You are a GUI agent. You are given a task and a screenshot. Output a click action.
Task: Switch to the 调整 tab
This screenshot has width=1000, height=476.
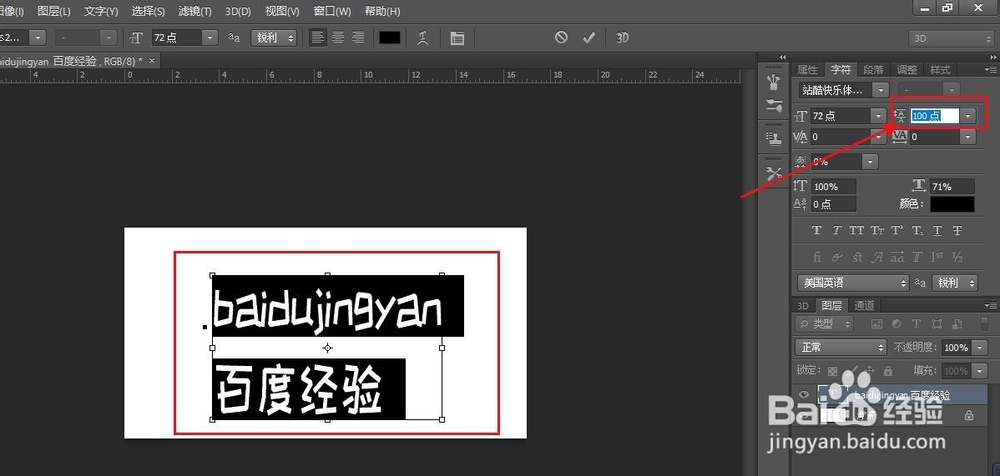click(907, 70)
